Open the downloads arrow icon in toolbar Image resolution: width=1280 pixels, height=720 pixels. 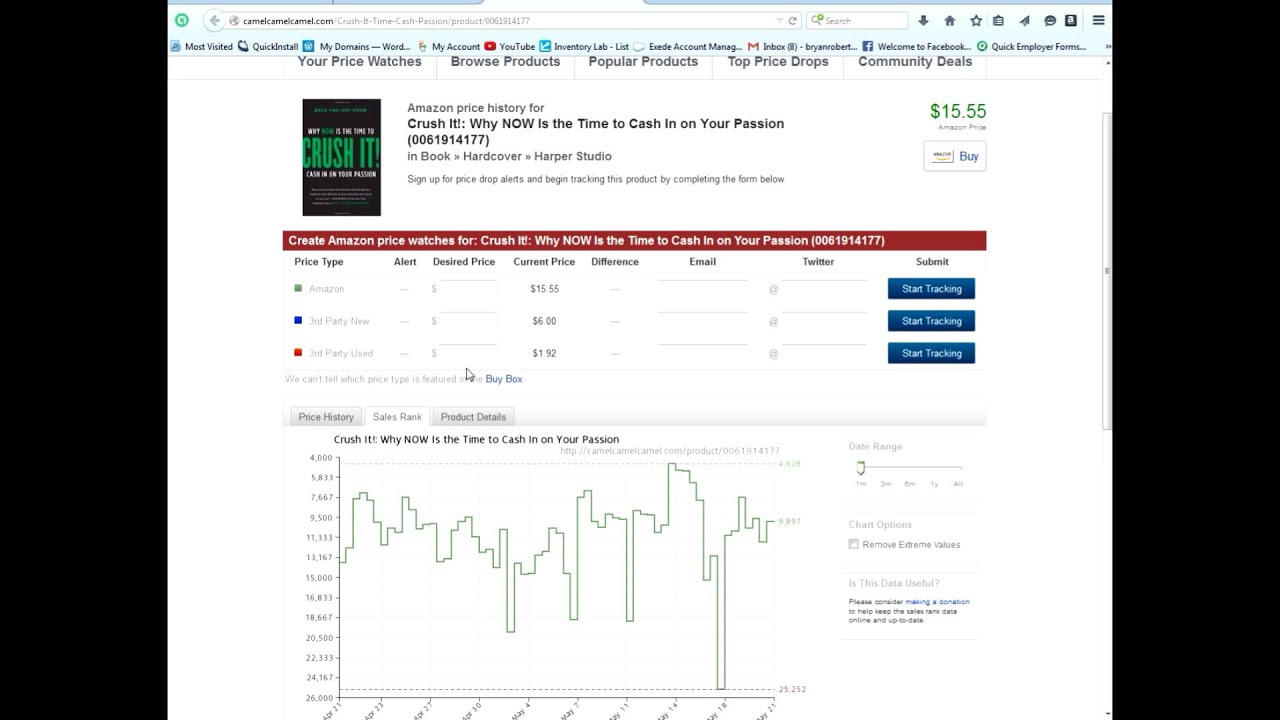pos(923,20)
